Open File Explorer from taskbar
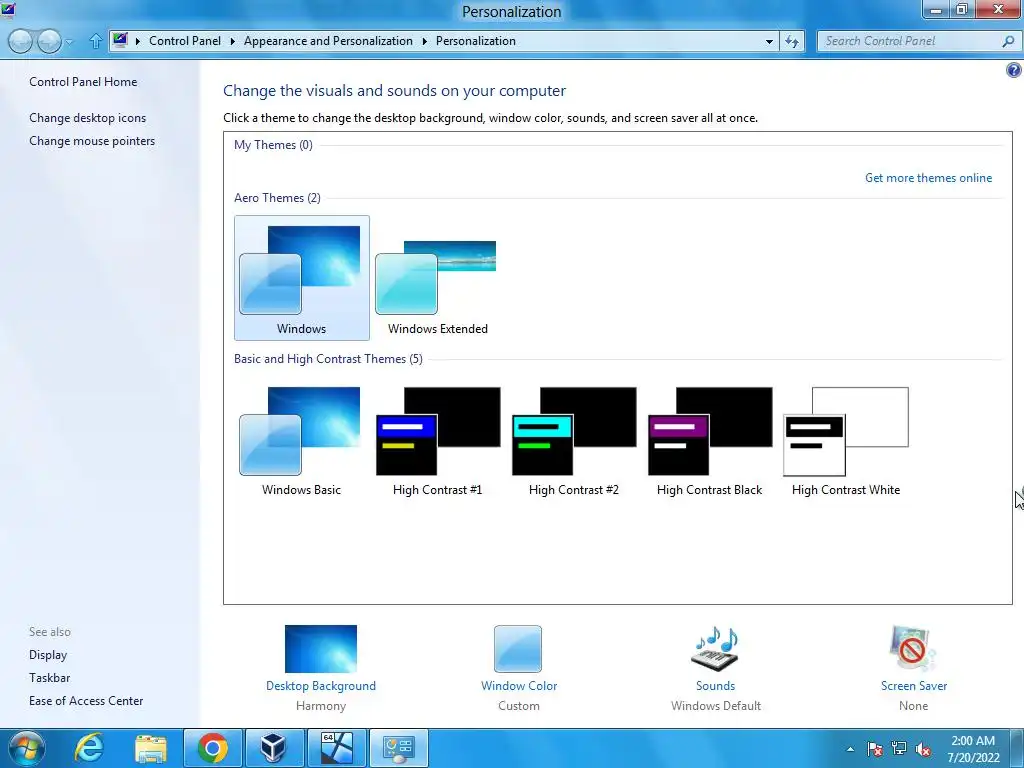The height and width of the screenshot is (768, 1024). [151, 748]
